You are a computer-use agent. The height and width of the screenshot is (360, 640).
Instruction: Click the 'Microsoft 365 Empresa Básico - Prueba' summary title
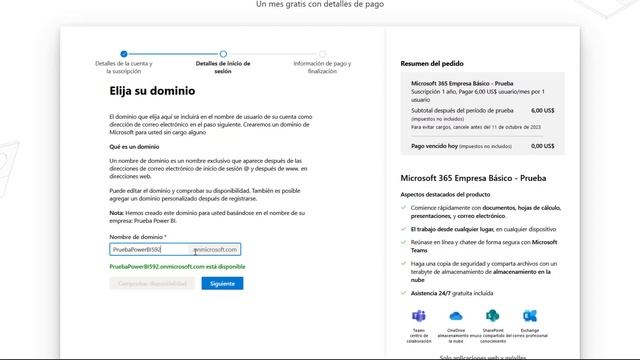(x=462, y=83)
